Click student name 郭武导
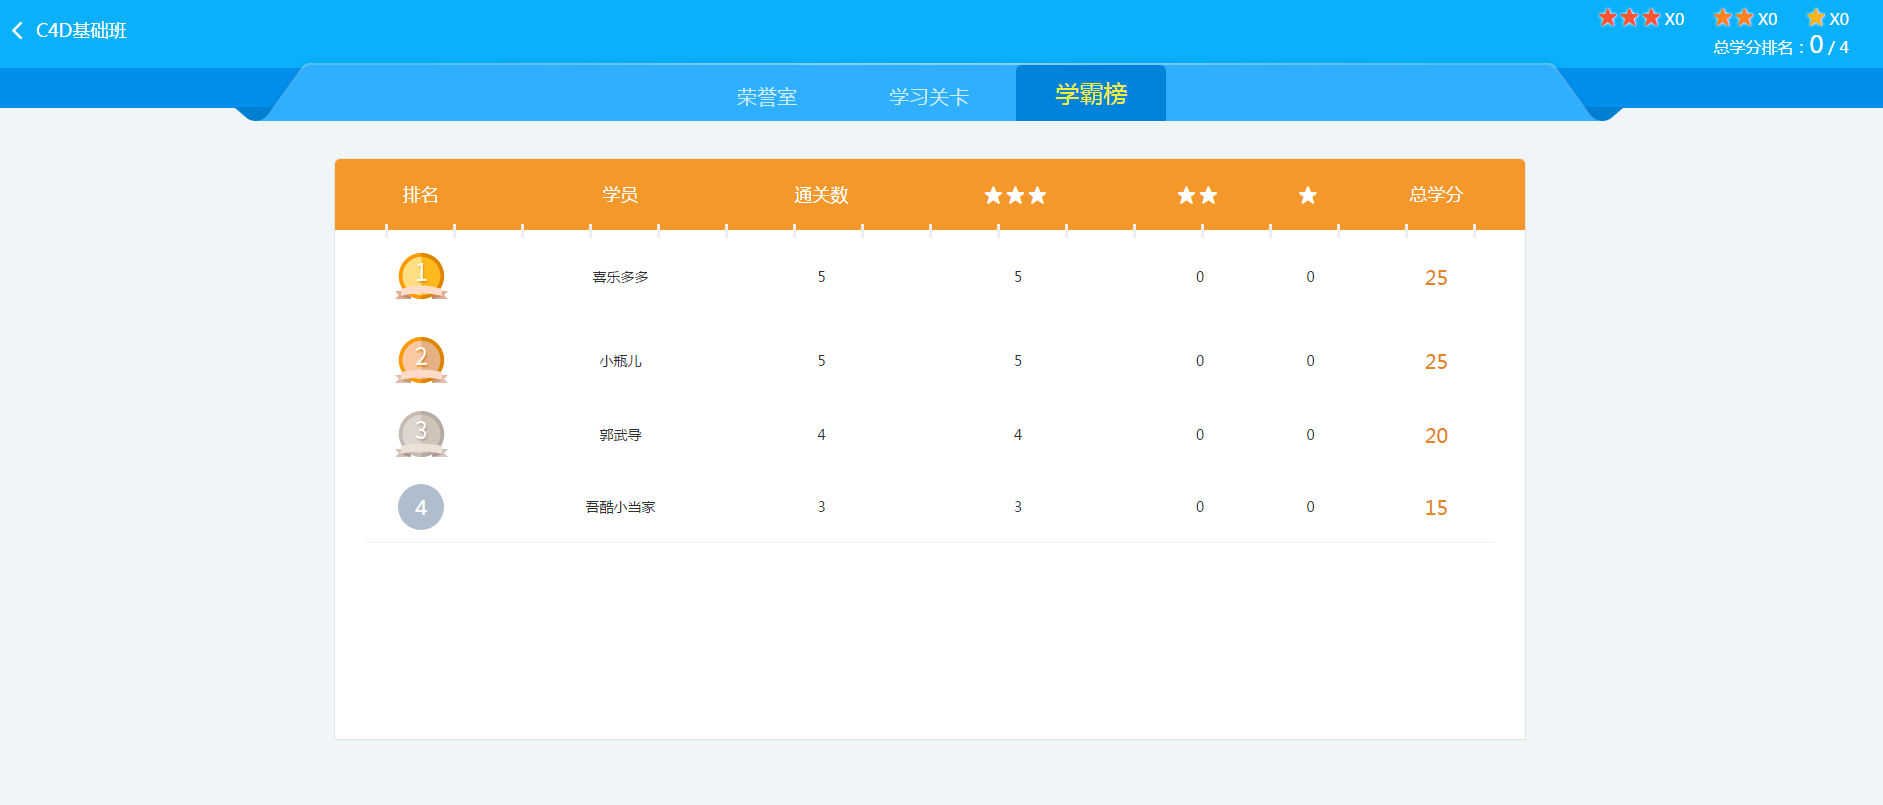The image size is (1883, 805). [620, 435]
